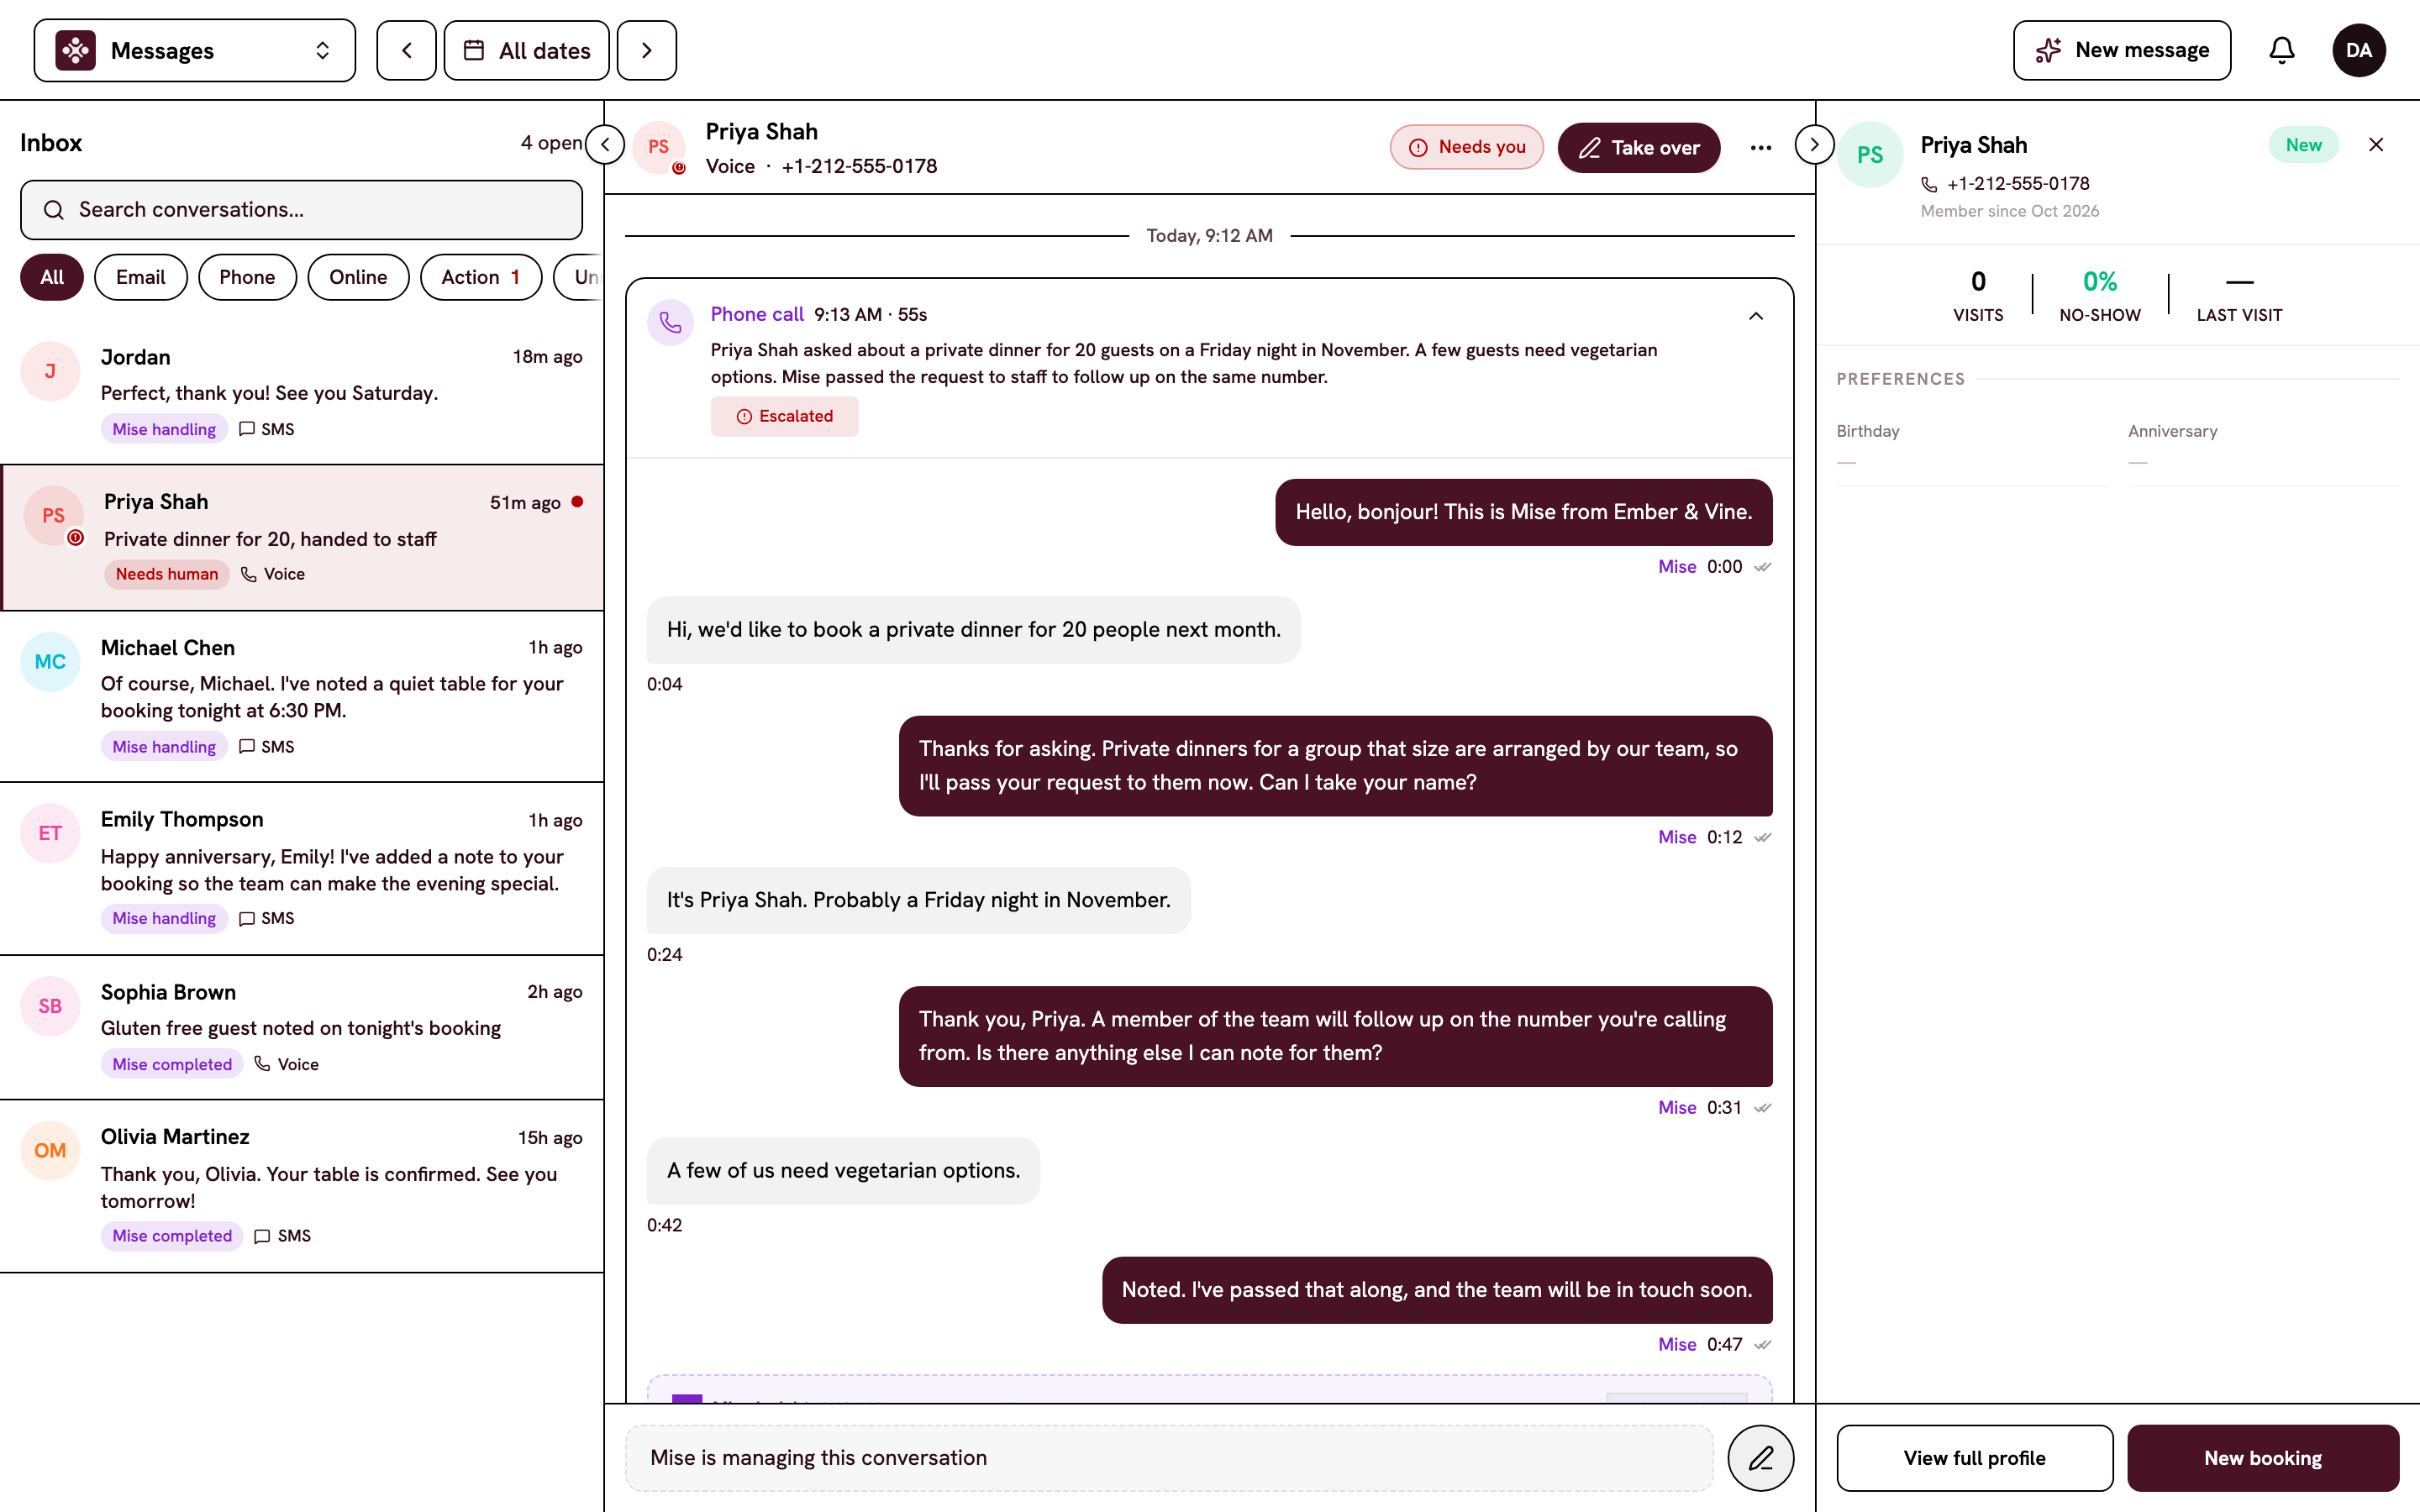
Task: Open the All dates picker
Action: [x=527, y=50]
